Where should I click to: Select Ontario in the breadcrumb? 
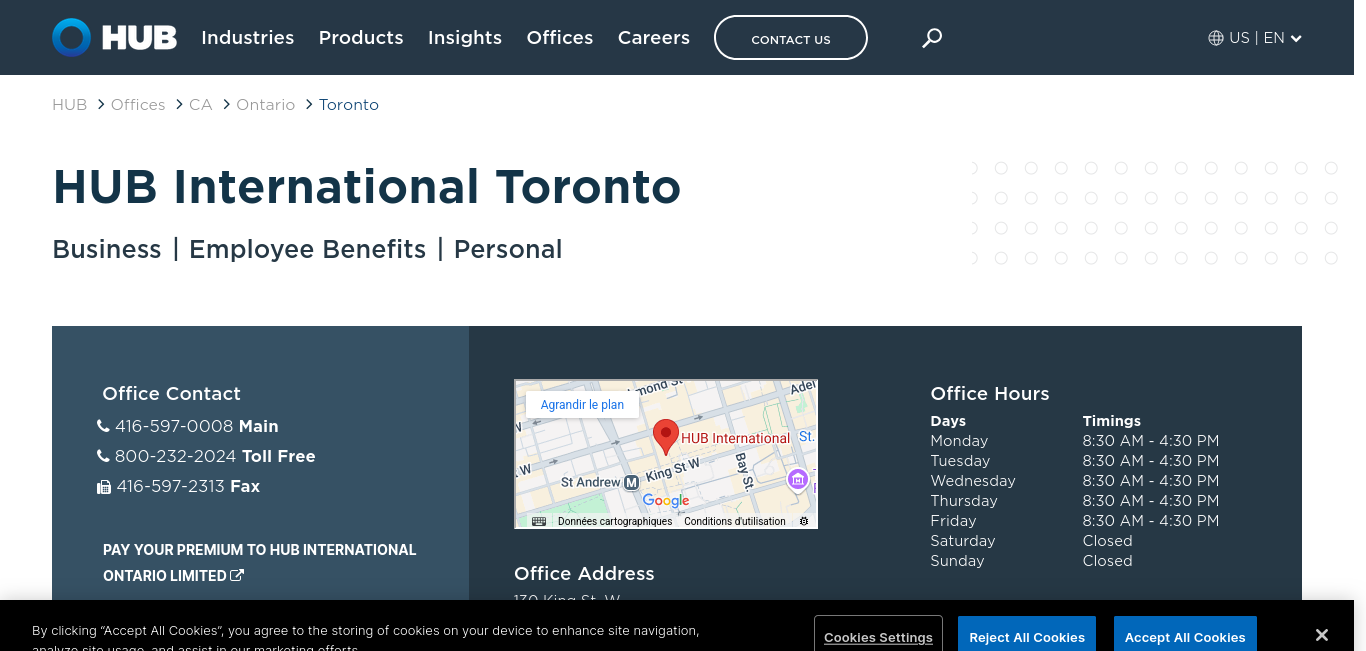click(x=266, y=105)
